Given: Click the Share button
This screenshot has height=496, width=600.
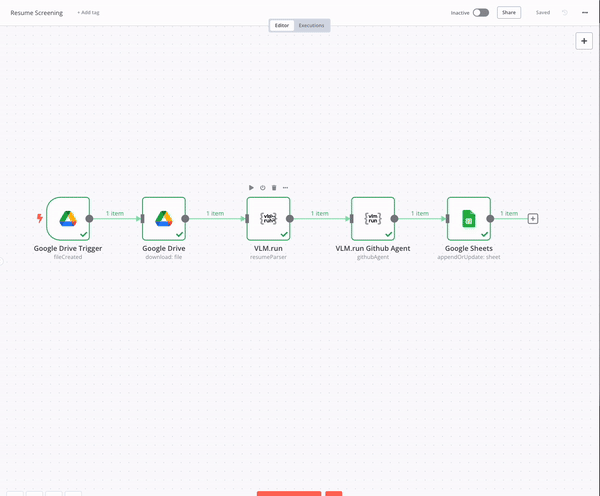Looking at the screenshot, I should click(x=509, y=13).
